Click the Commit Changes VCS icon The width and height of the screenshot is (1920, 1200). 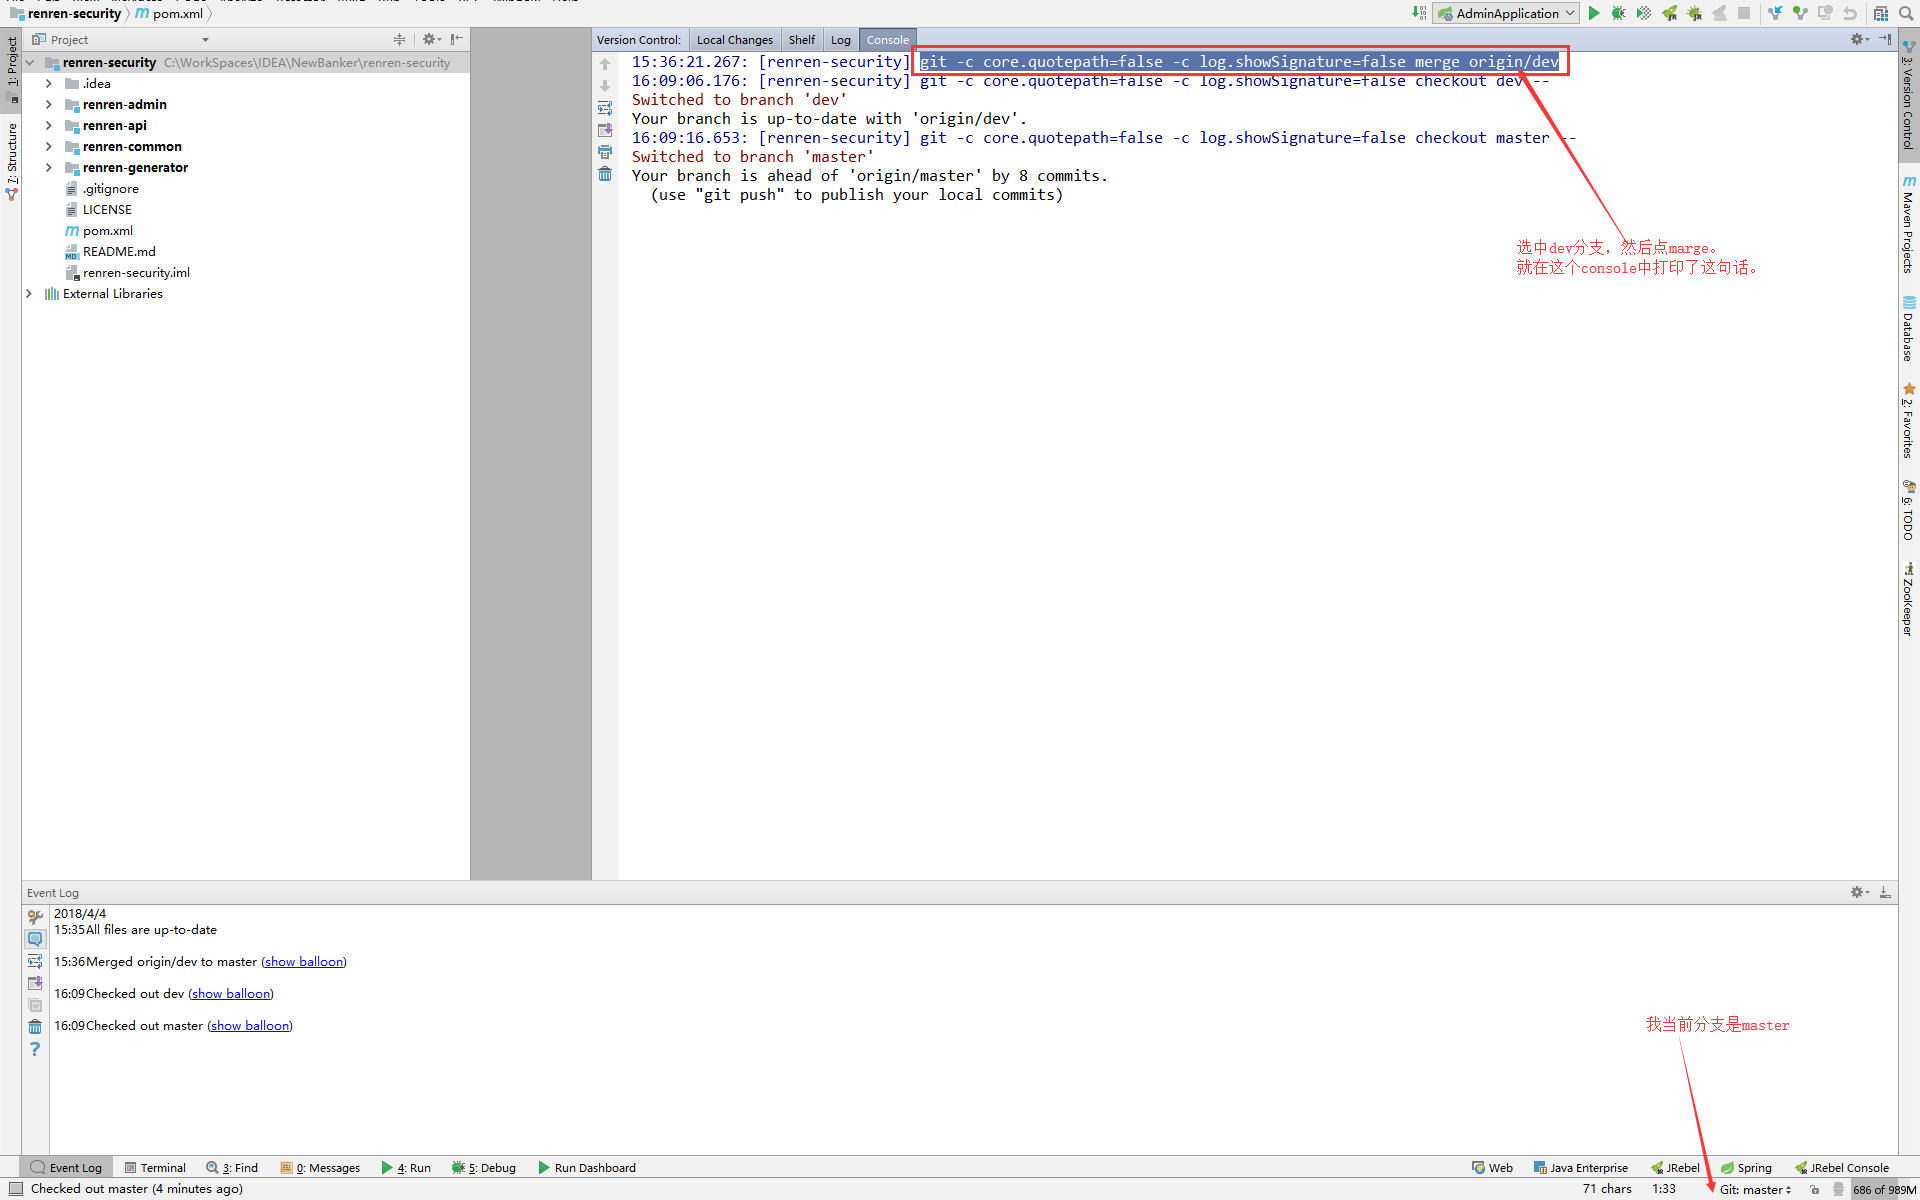click(x=1800, y=13)
